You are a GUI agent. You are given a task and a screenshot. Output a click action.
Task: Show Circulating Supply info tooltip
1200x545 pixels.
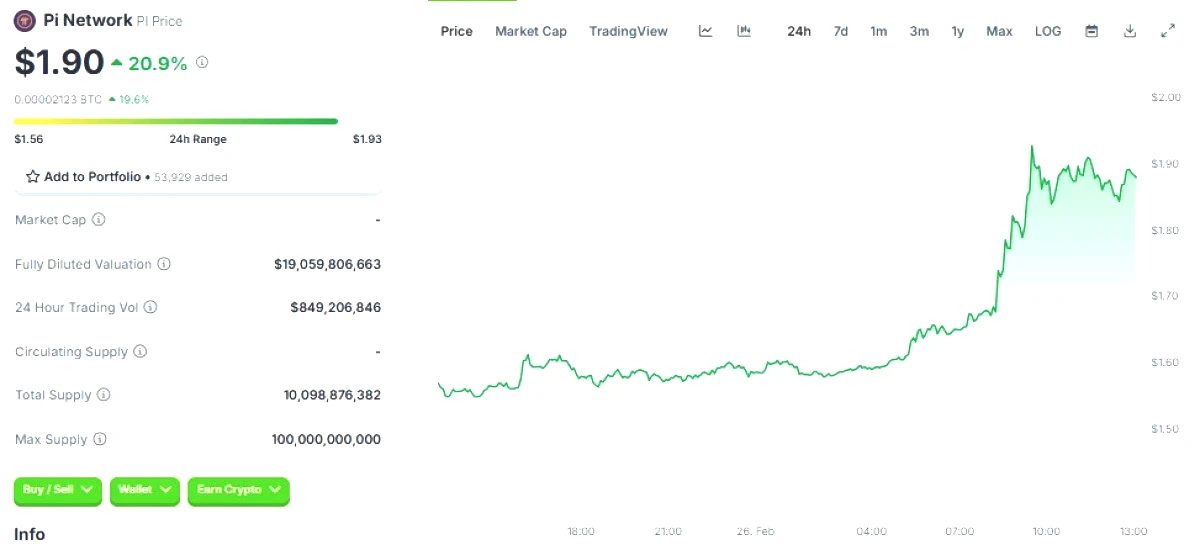[x=140, y=352]
